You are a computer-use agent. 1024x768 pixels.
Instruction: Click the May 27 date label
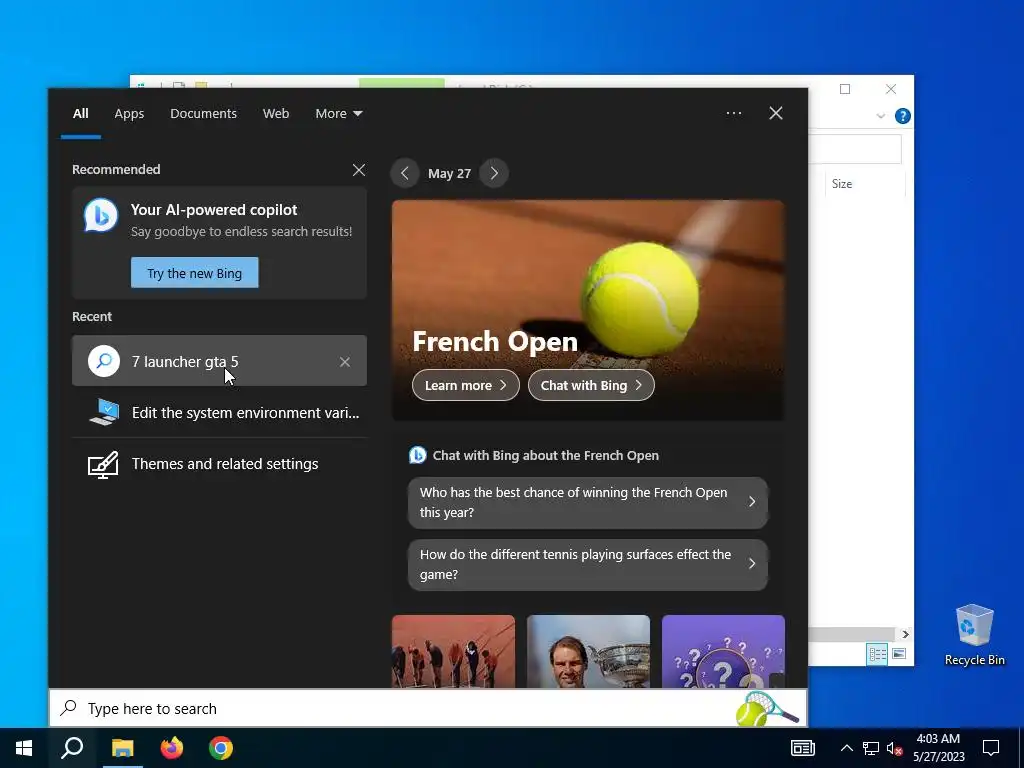[449, 174]
